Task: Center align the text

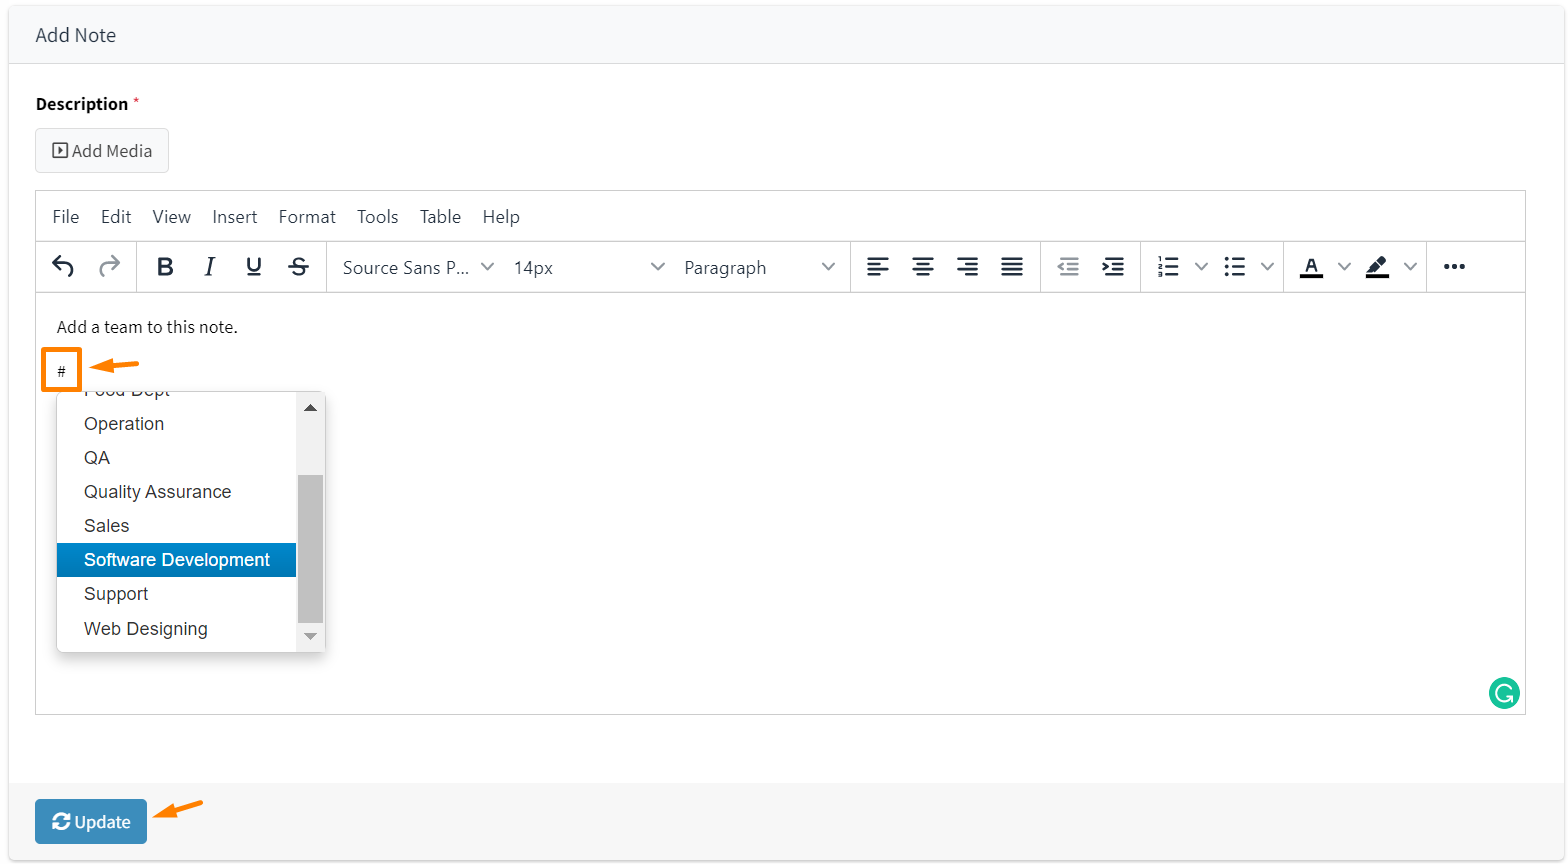Action: [922, 266]
